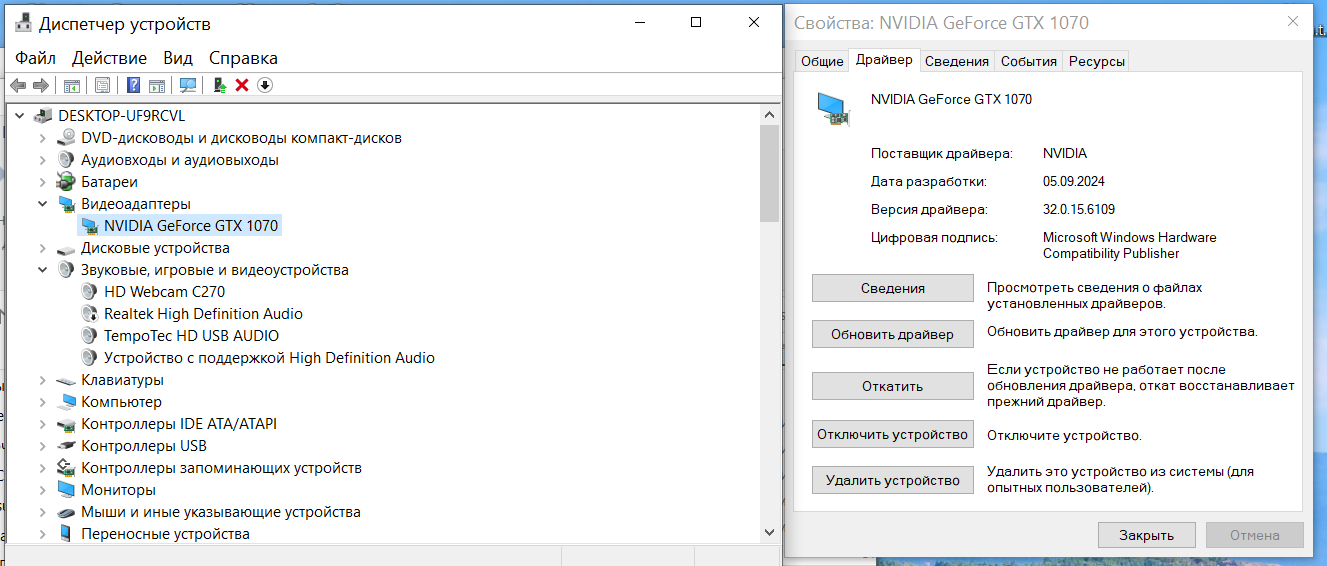Switch to the Общие tab
The width and height of the screenshot is (1327, 566).
822,61
